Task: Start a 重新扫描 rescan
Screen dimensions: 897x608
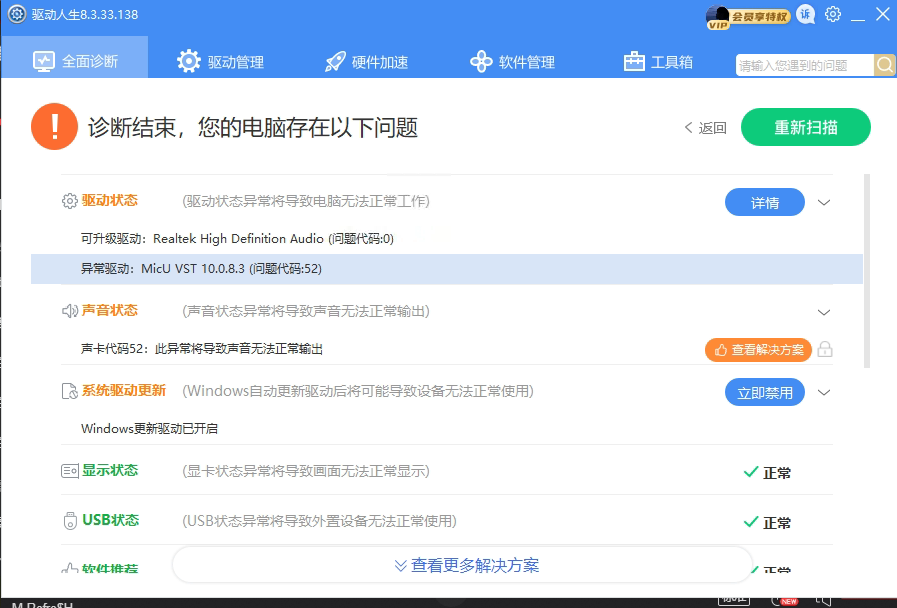Action: point(805,128)
